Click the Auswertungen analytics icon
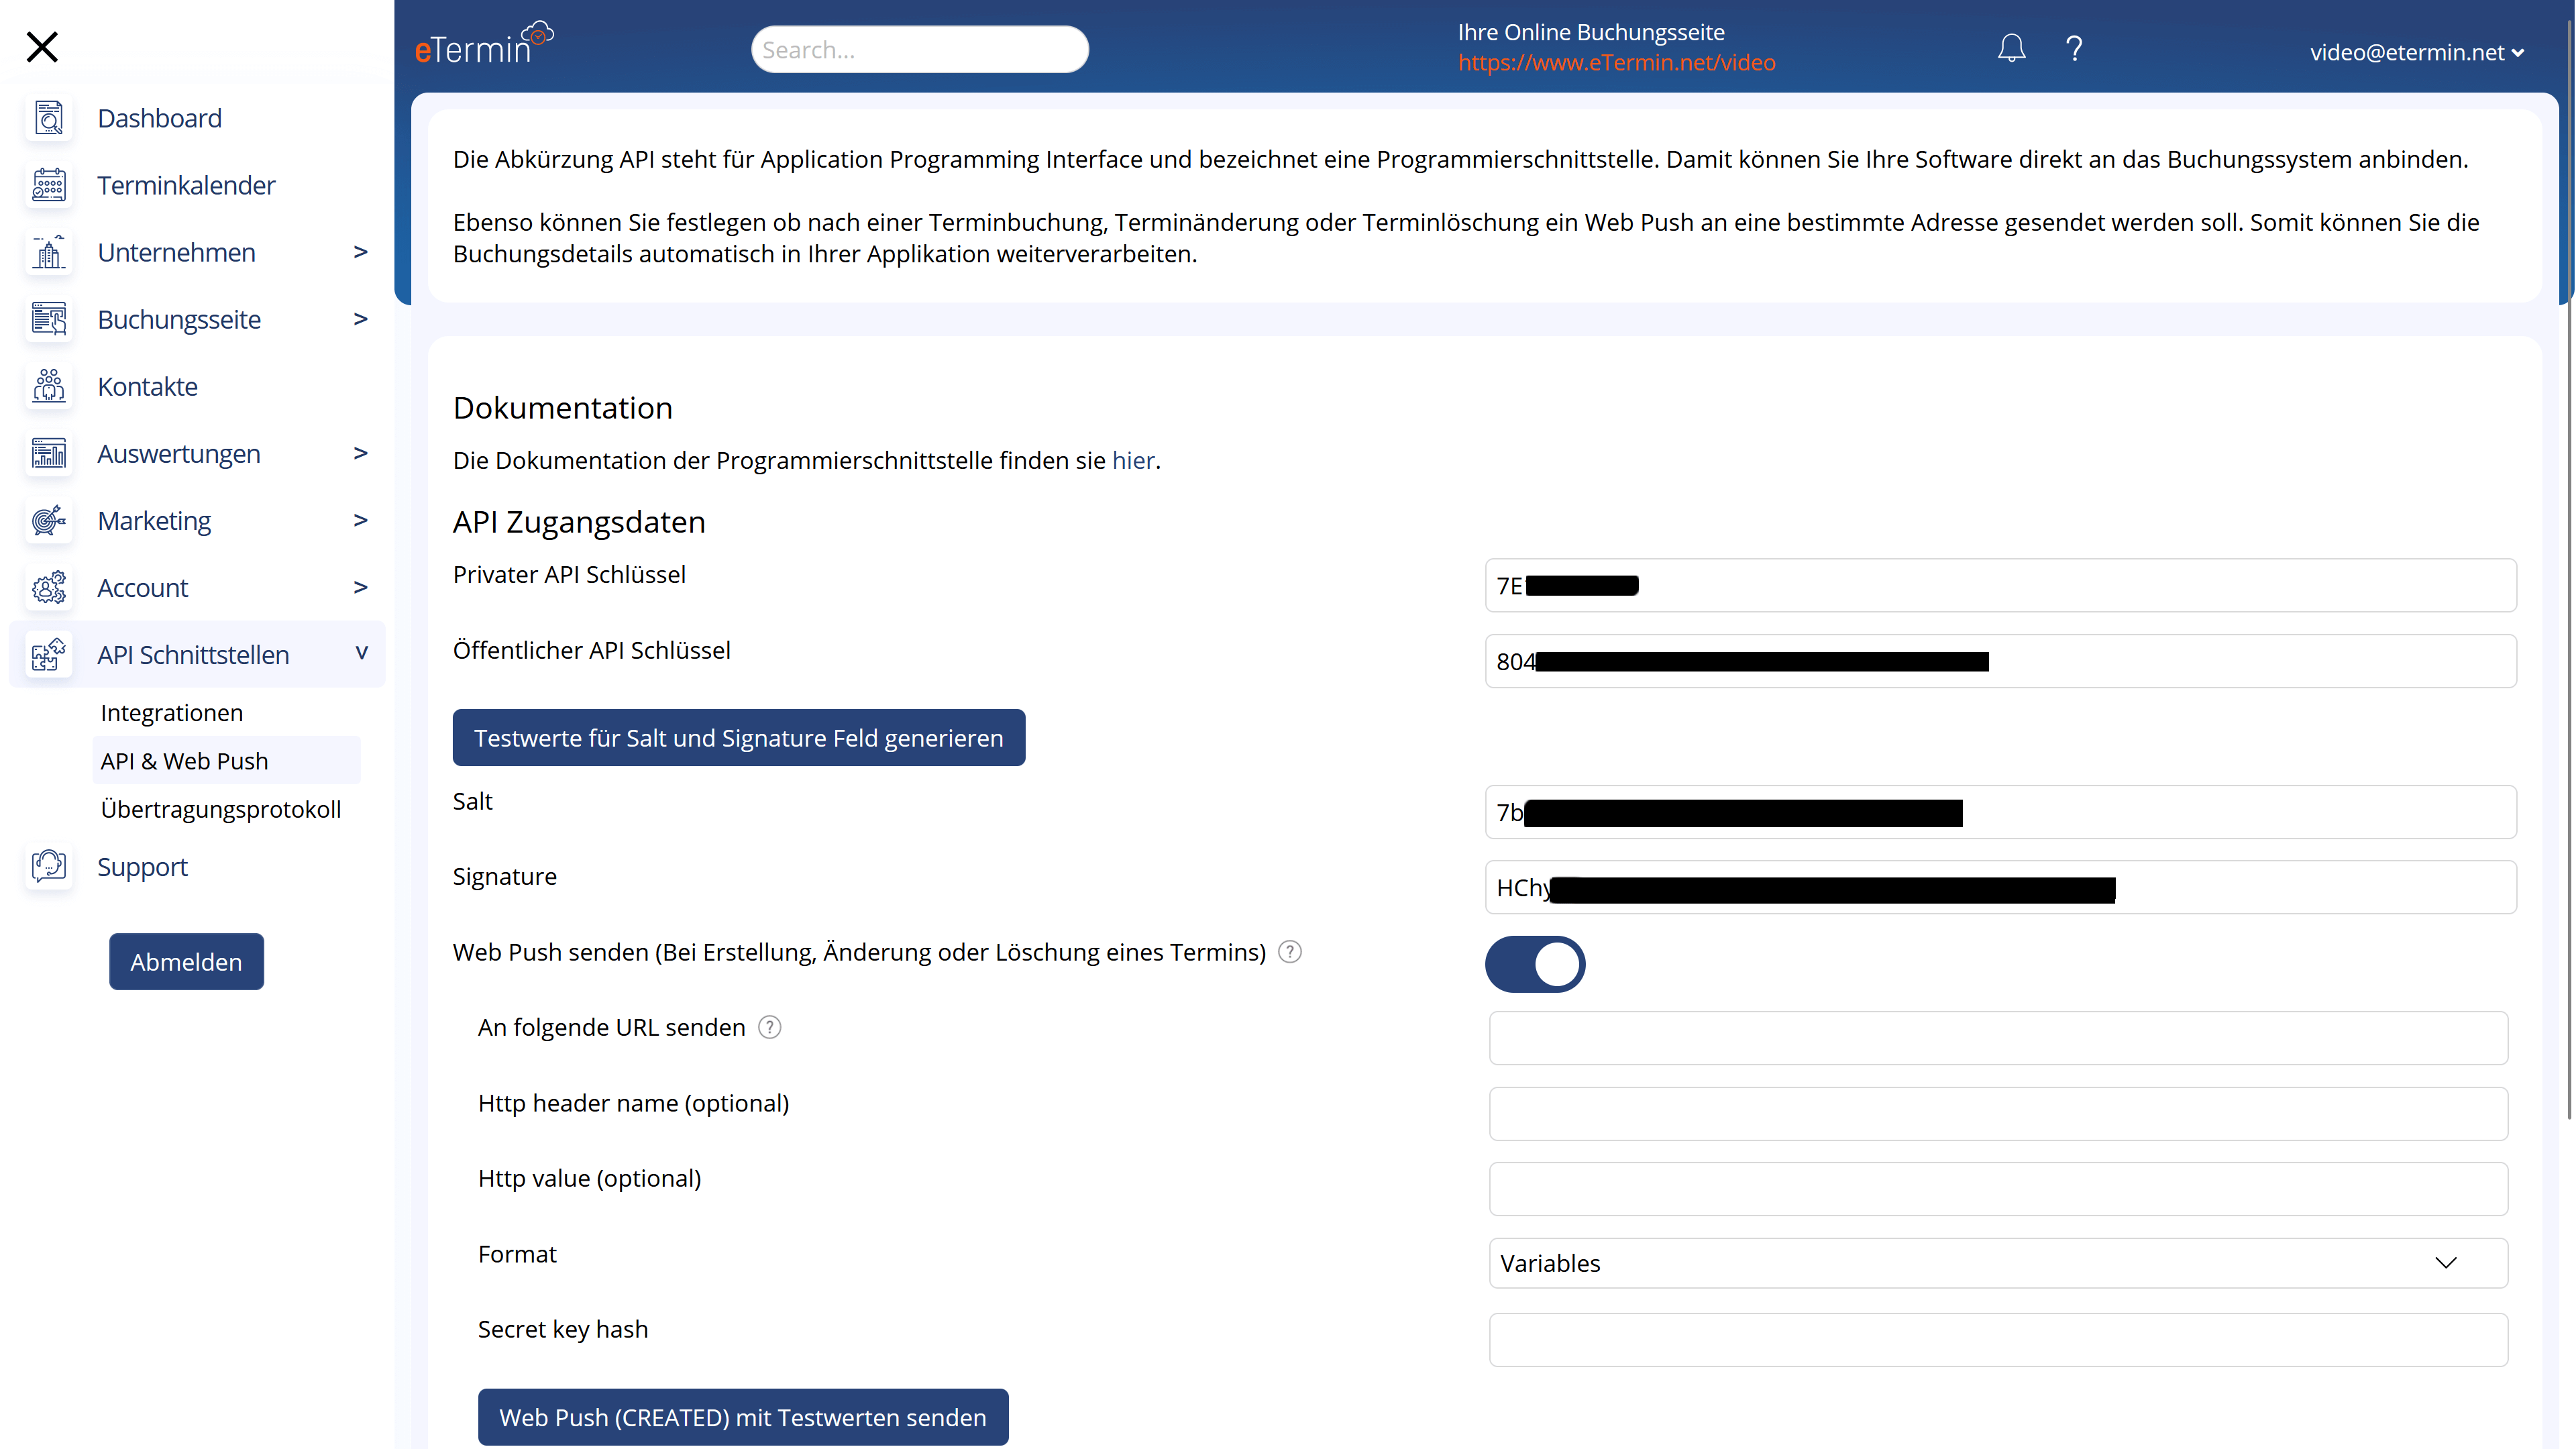The width and height of the screenshot is (2576, 1449). click(x=48, y=453)
